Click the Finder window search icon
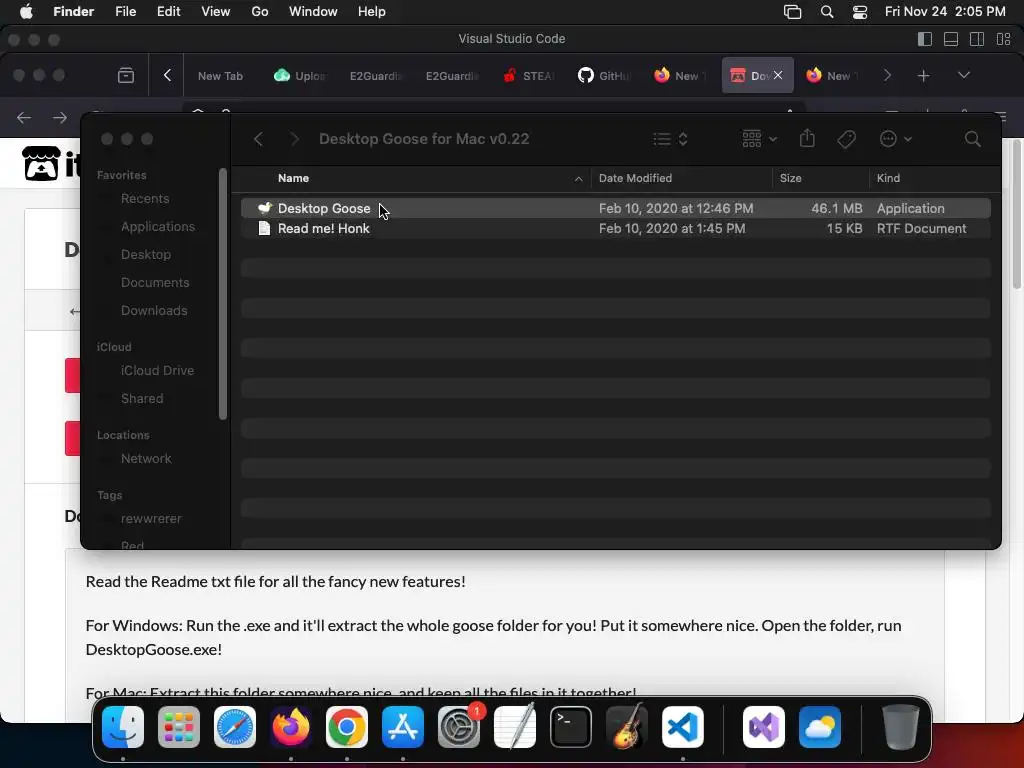The width and height of the screenshot is (1024, 768). (972, 139)
